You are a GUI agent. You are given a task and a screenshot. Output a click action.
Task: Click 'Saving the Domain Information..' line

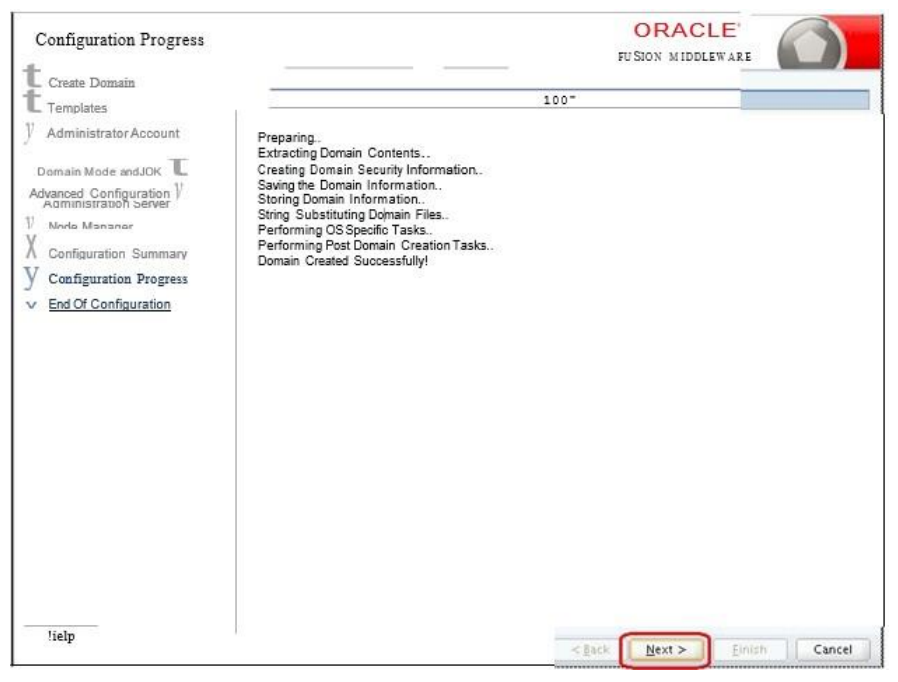349,186
